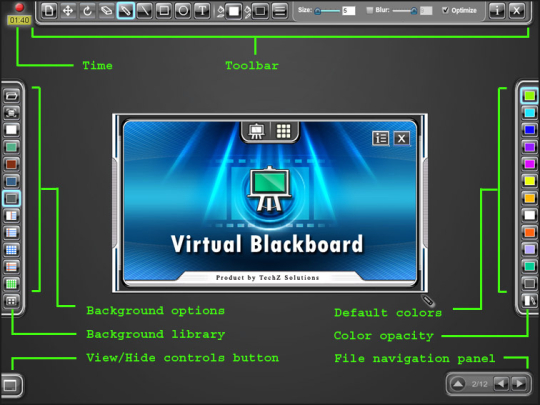Pick the lavender pen color
The height and width of the screenshot is (405, 540).
[529, 249]
